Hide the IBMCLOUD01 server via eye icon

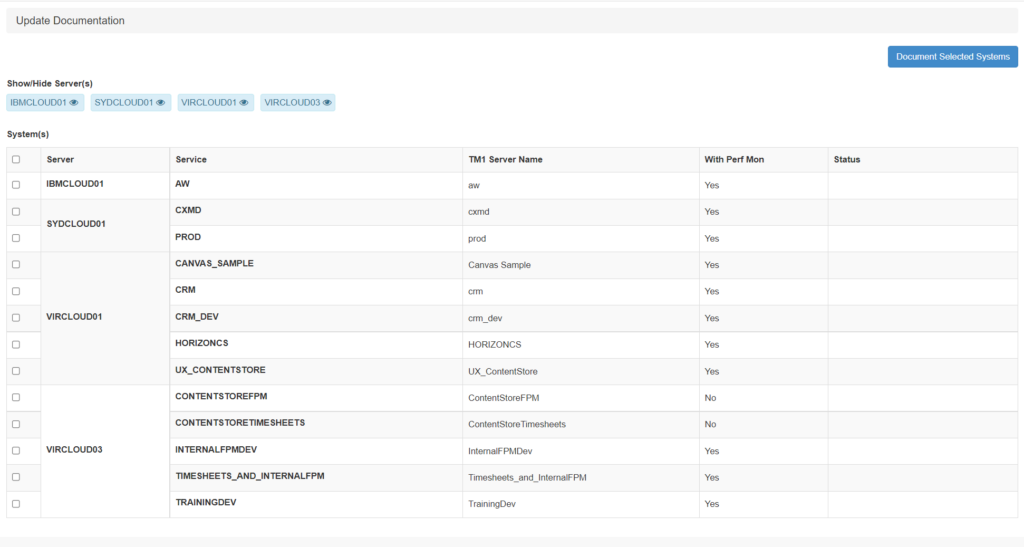(74, 102)
